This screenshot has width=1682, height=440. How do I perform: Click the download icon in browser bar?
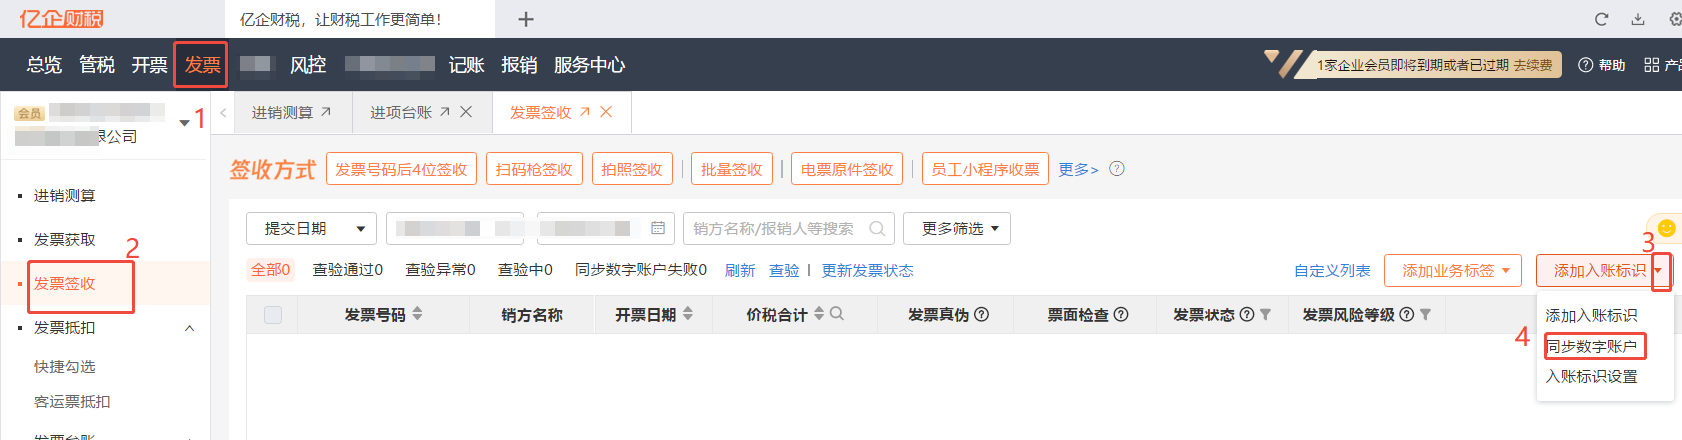[x=1638, y=19]
